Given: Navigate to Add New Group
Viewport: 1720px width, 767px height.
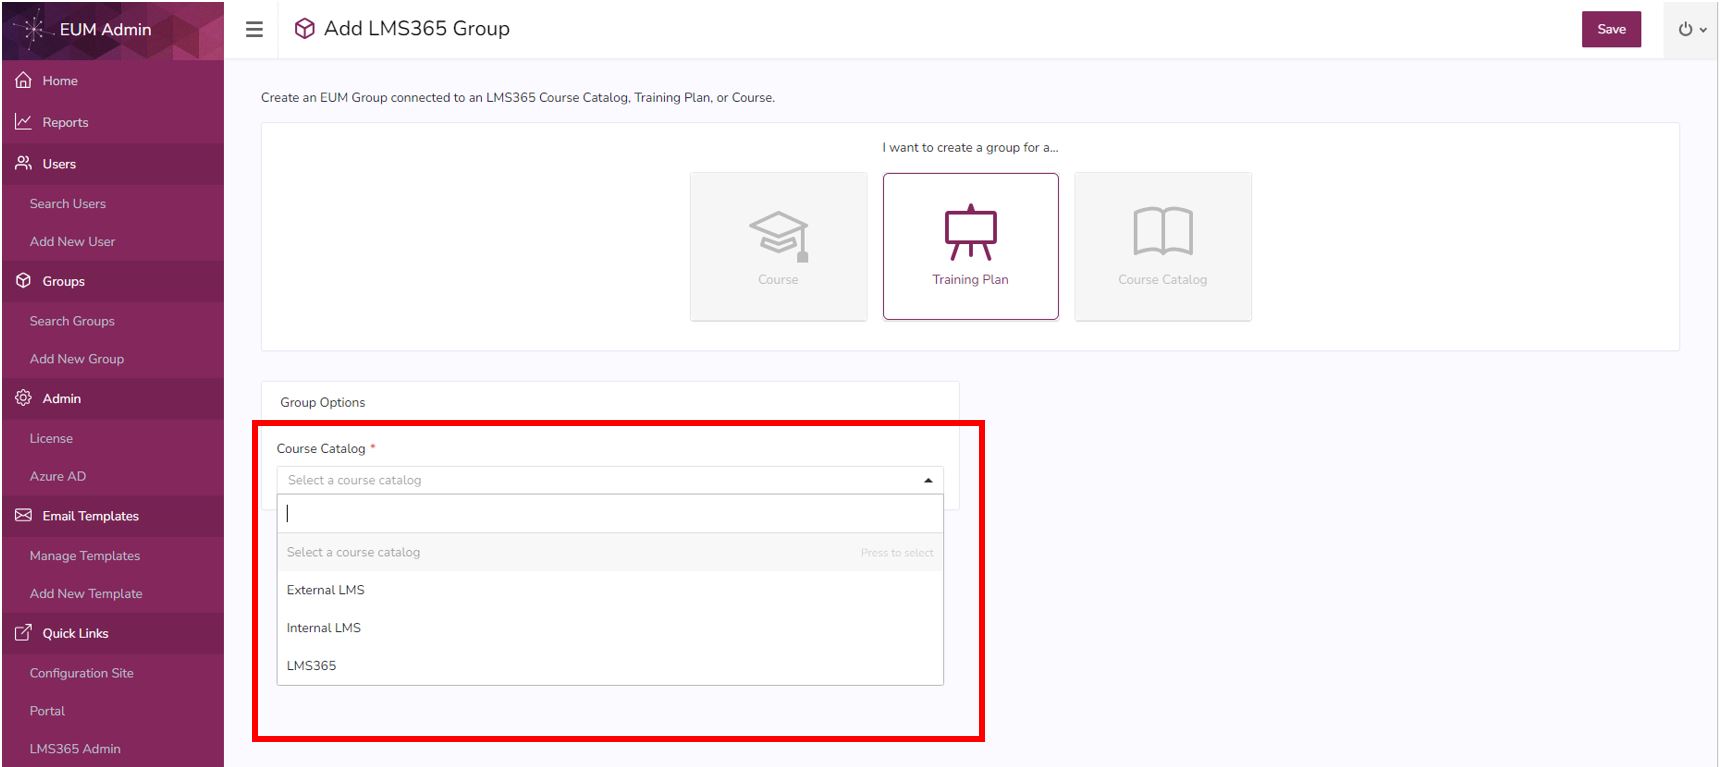Looking at the screenshot, I should 77,359.
